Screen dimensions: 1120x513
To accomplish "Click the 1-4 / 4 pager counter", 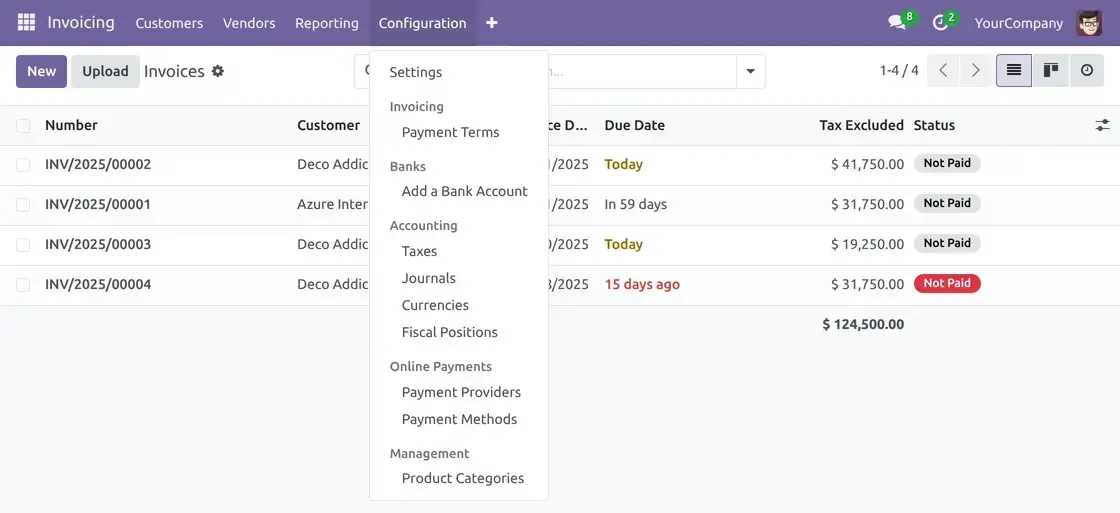I will pos(899,71).
